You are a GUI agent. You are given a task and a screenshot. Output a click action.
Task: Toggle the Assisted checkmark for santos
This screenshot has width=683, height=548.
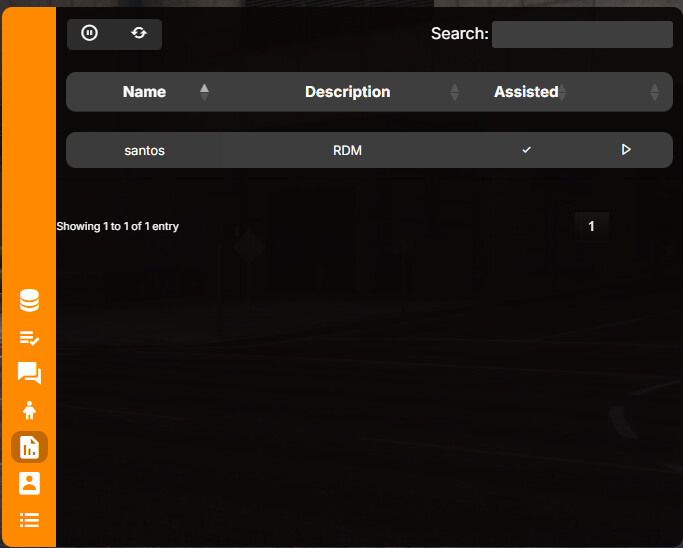pyautogui.click(x=526, y=150)
